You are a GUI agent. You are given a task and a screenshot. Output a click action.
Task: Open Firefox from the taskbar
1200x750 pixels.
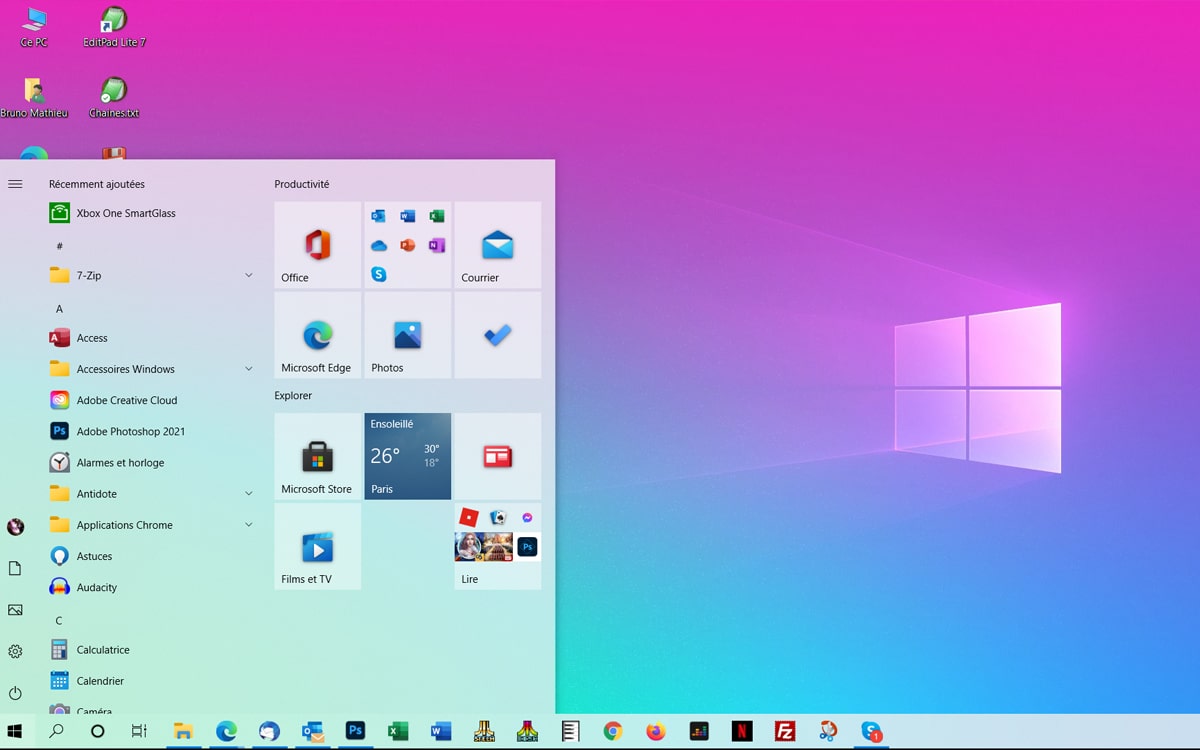pos(656,732)
